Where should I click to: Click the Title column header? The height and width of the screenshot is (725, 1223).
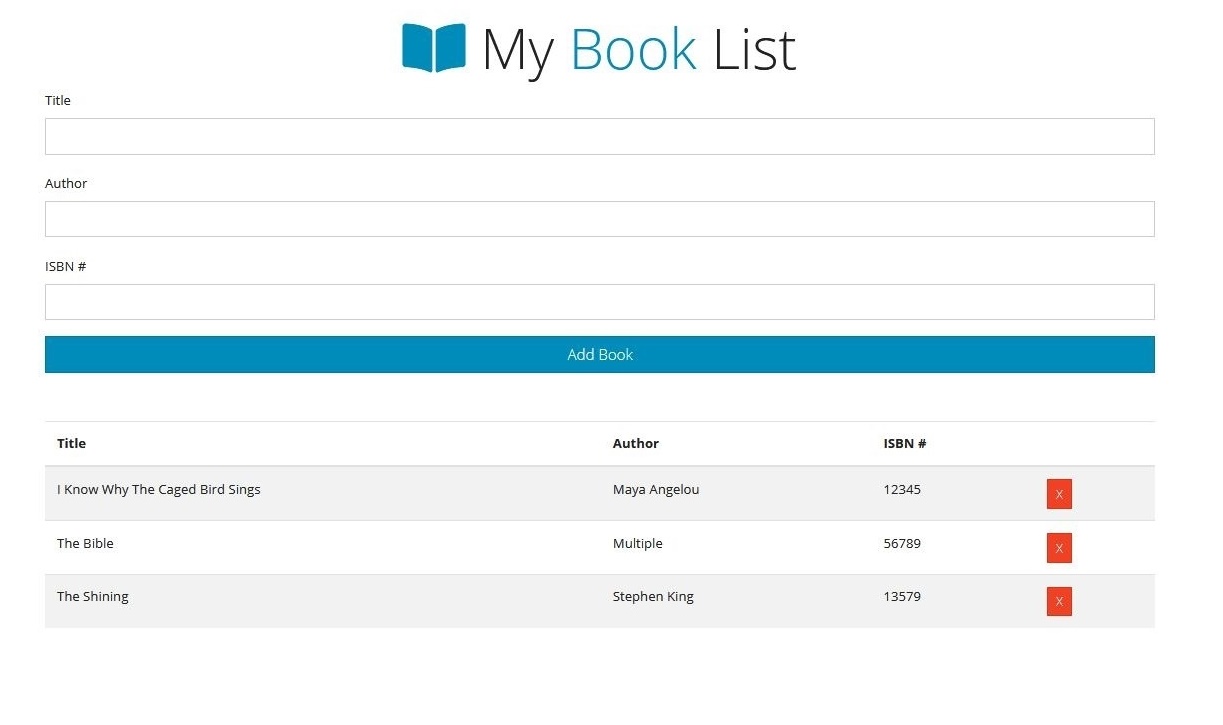70,443
